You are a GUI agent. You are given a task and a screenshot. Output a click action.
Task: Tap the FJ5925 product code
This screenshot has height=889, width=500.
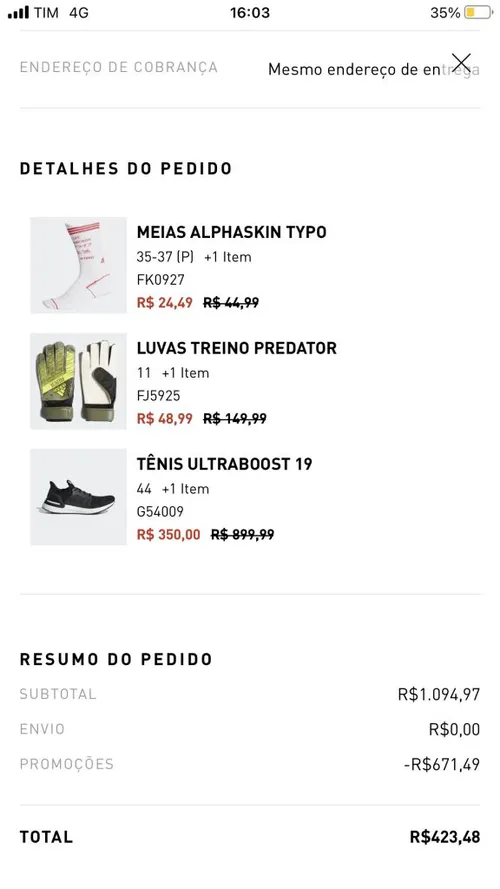click(158, 396)
